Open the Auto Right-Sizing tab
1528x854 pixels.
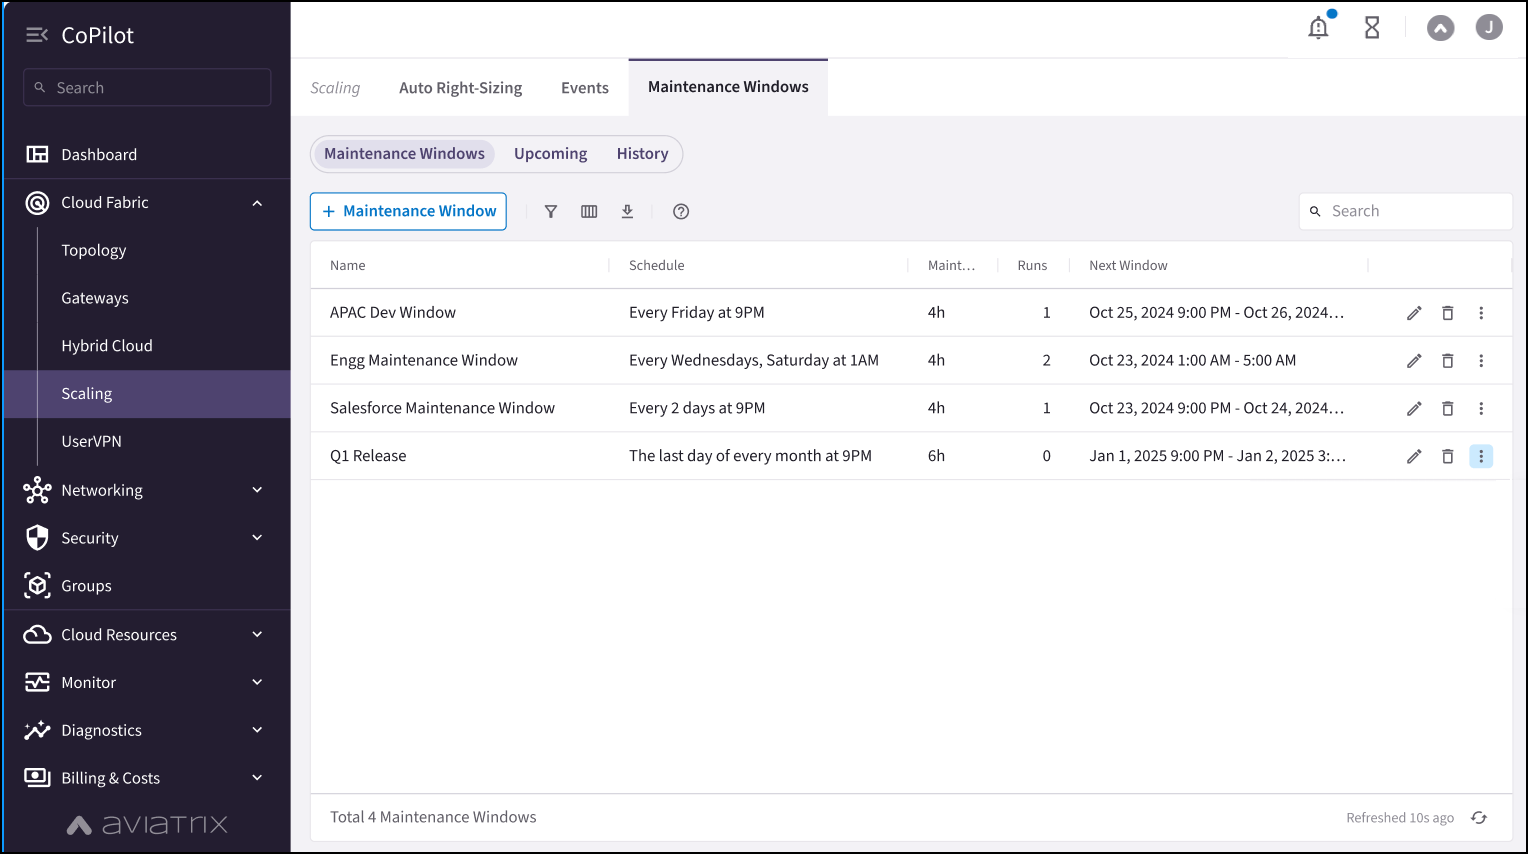click(460, 87)
